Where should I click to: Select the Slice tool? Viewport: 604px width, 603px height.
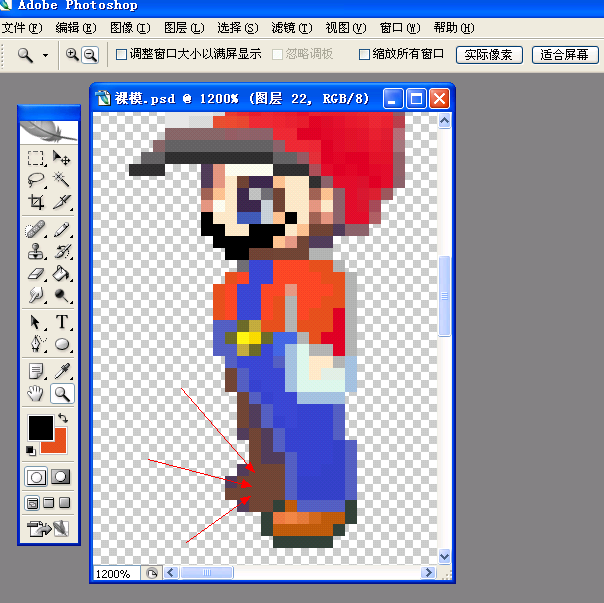coord(61,202)
